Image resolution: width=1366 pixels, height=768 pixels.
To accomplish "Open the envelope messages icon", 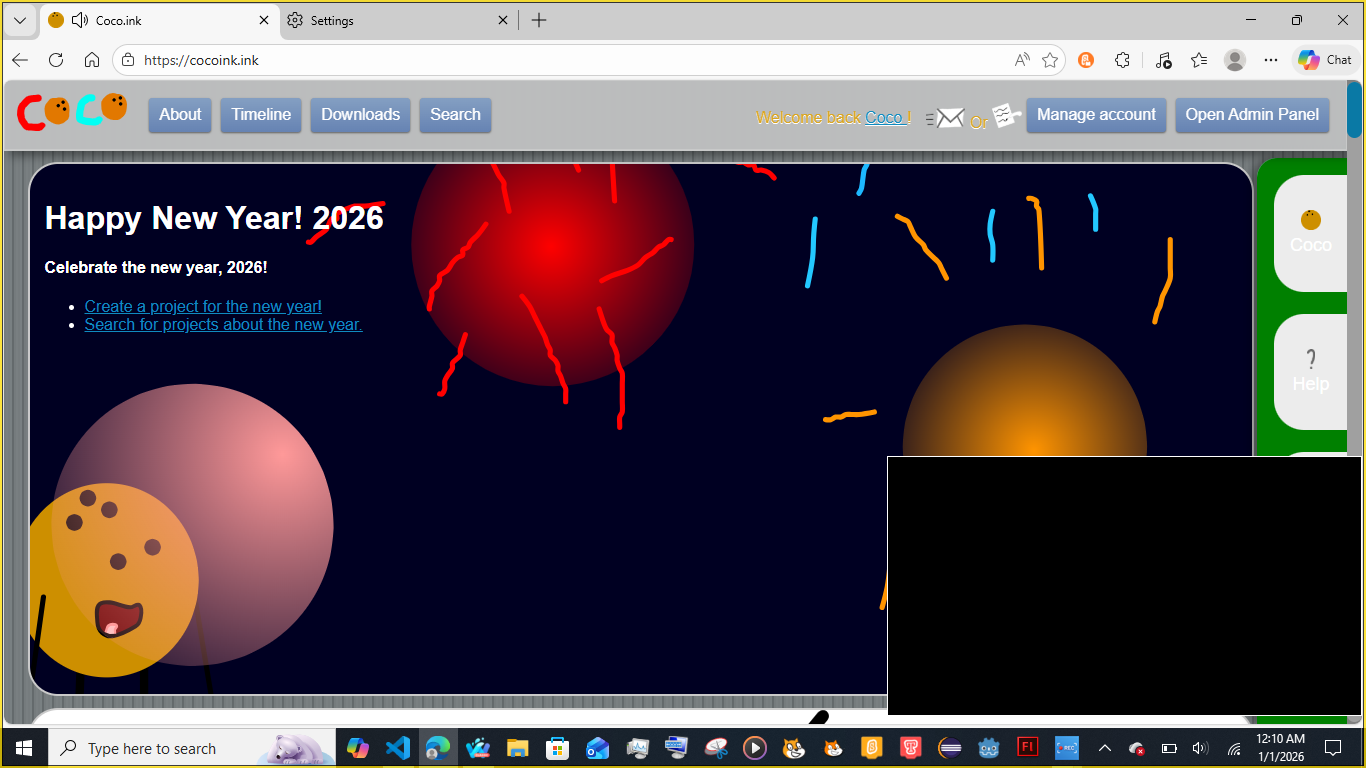I will point(946,119).
